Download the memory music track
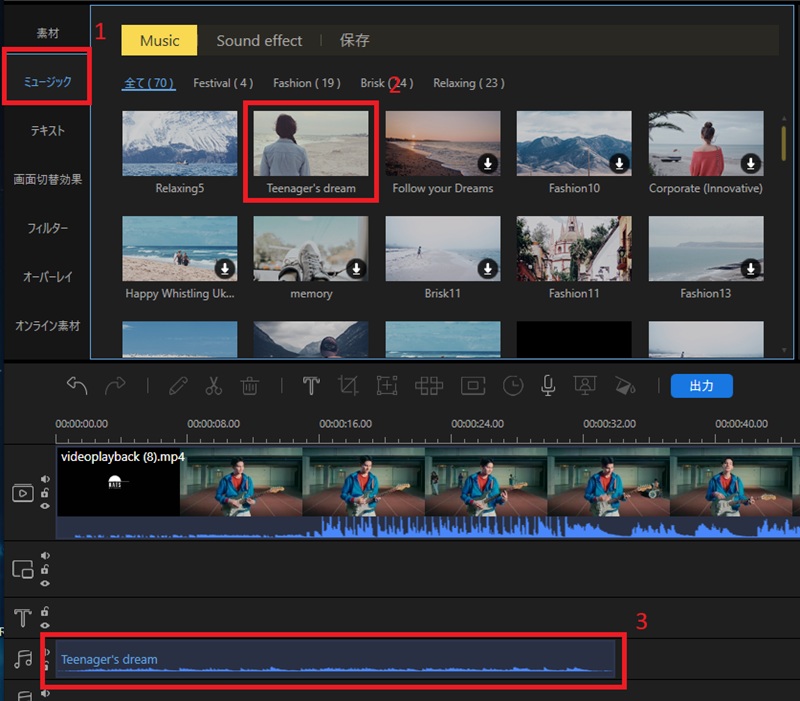The image size is (800, 701). [x=356, y=268]
